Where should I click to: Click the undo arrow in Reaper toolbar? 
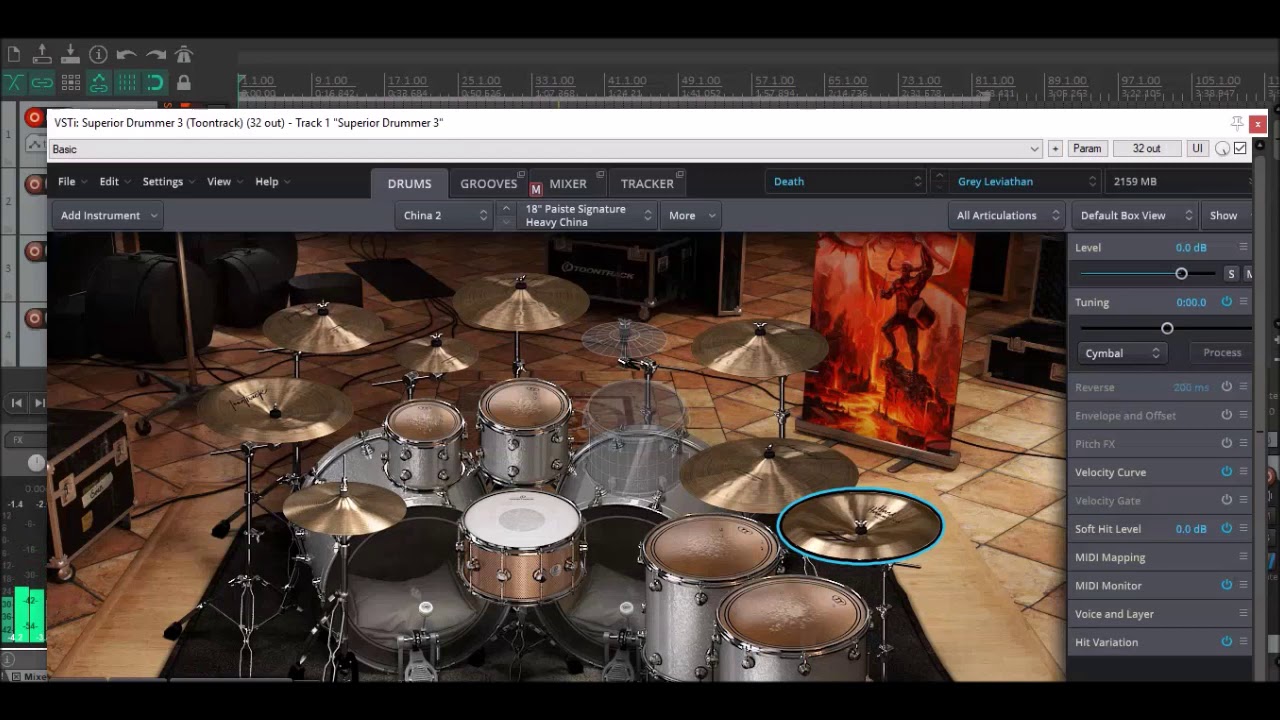[126, 55]
